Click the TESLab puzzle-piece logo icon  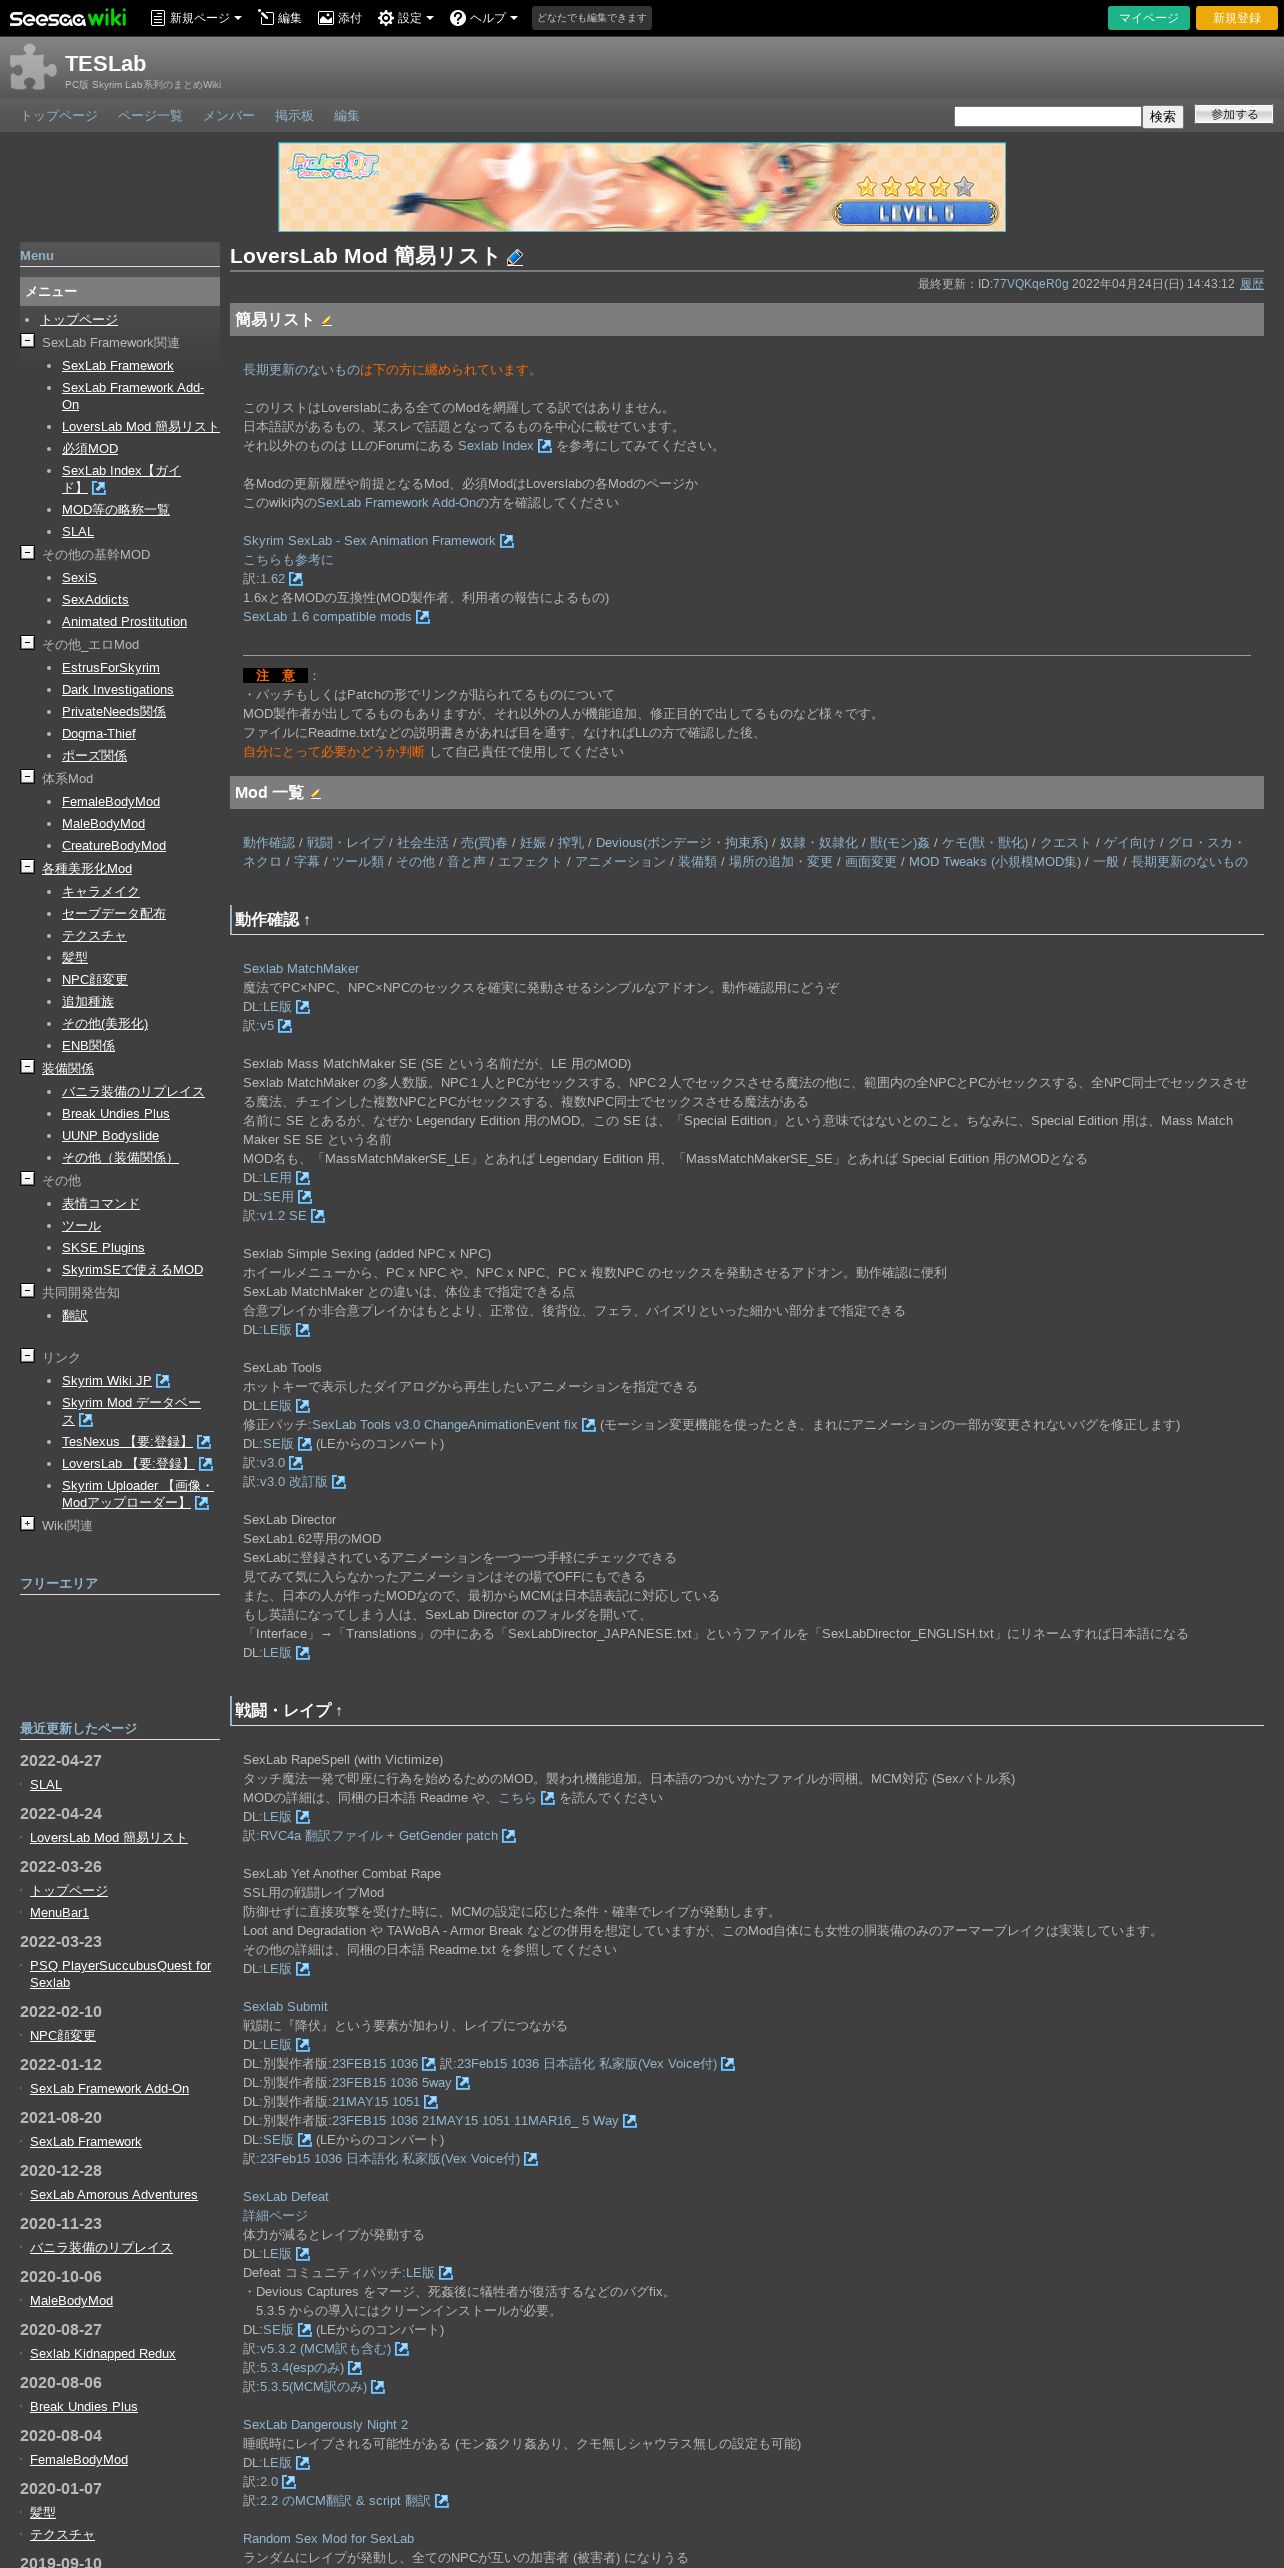[x=33, y=68]
